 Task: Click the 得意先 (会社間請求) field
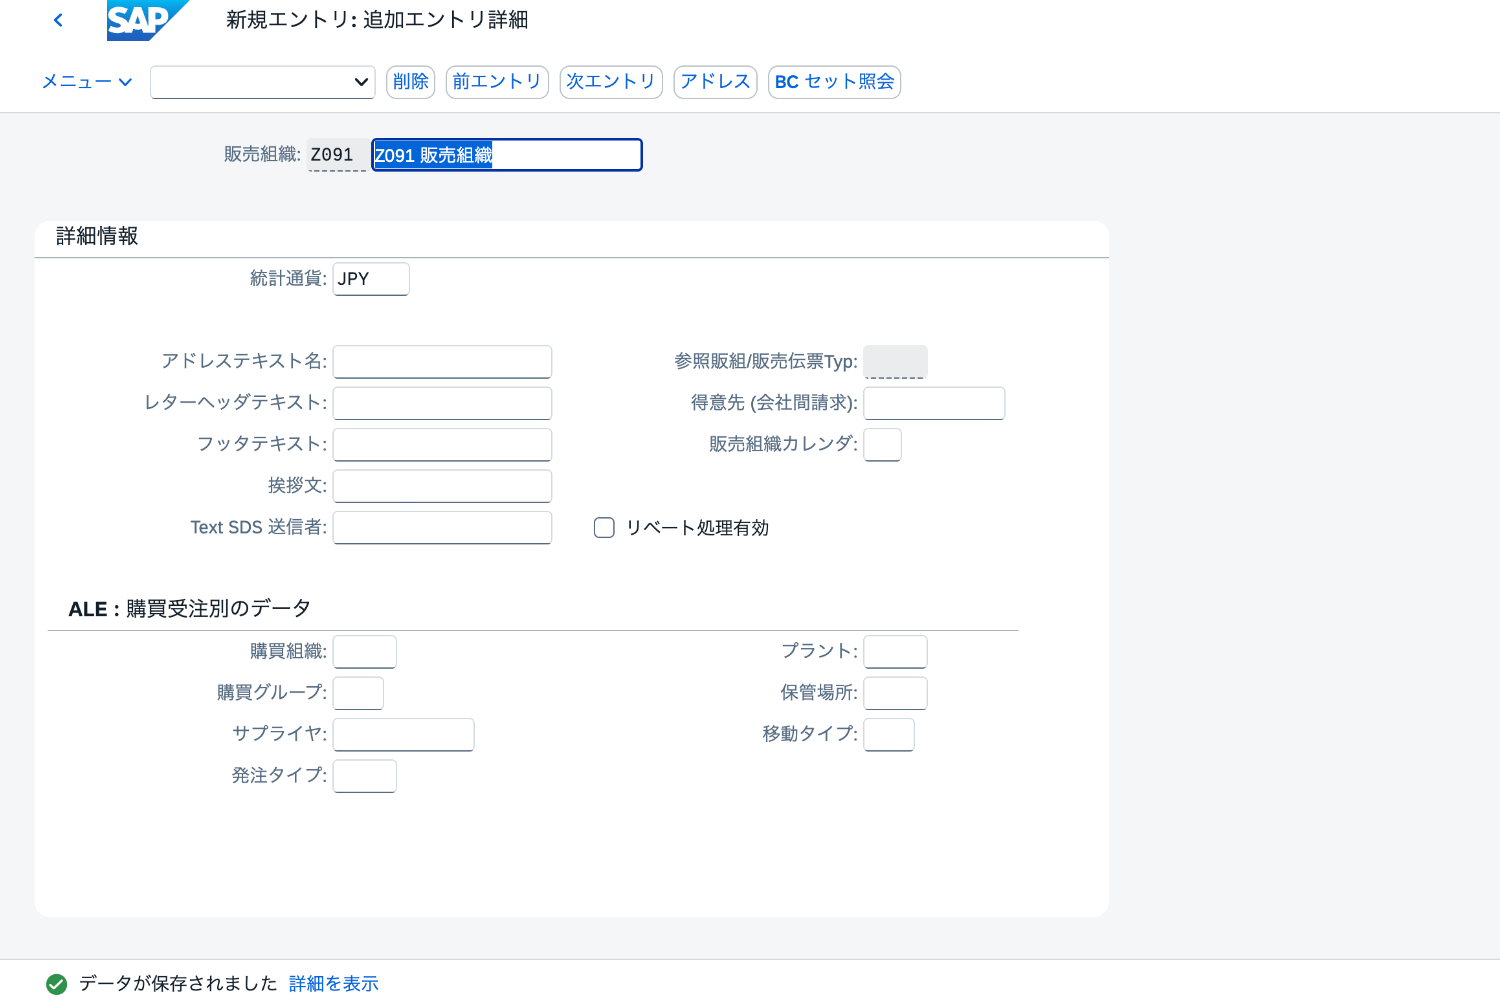pyautogui.click(x=934, y=403)
